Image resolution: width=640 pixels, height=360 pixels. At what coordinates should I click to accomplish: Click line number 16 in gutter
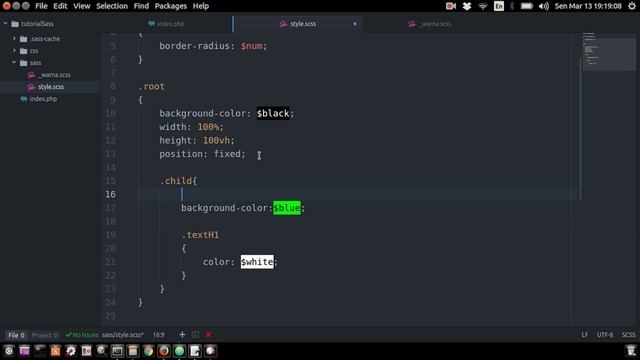110,194
